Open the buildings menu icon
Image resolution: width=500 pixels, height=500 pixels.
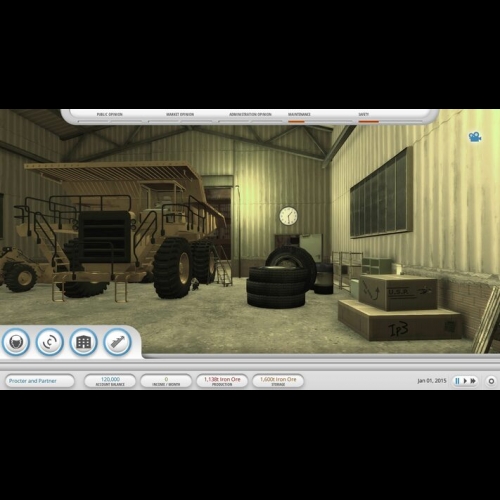pos(83,342)
